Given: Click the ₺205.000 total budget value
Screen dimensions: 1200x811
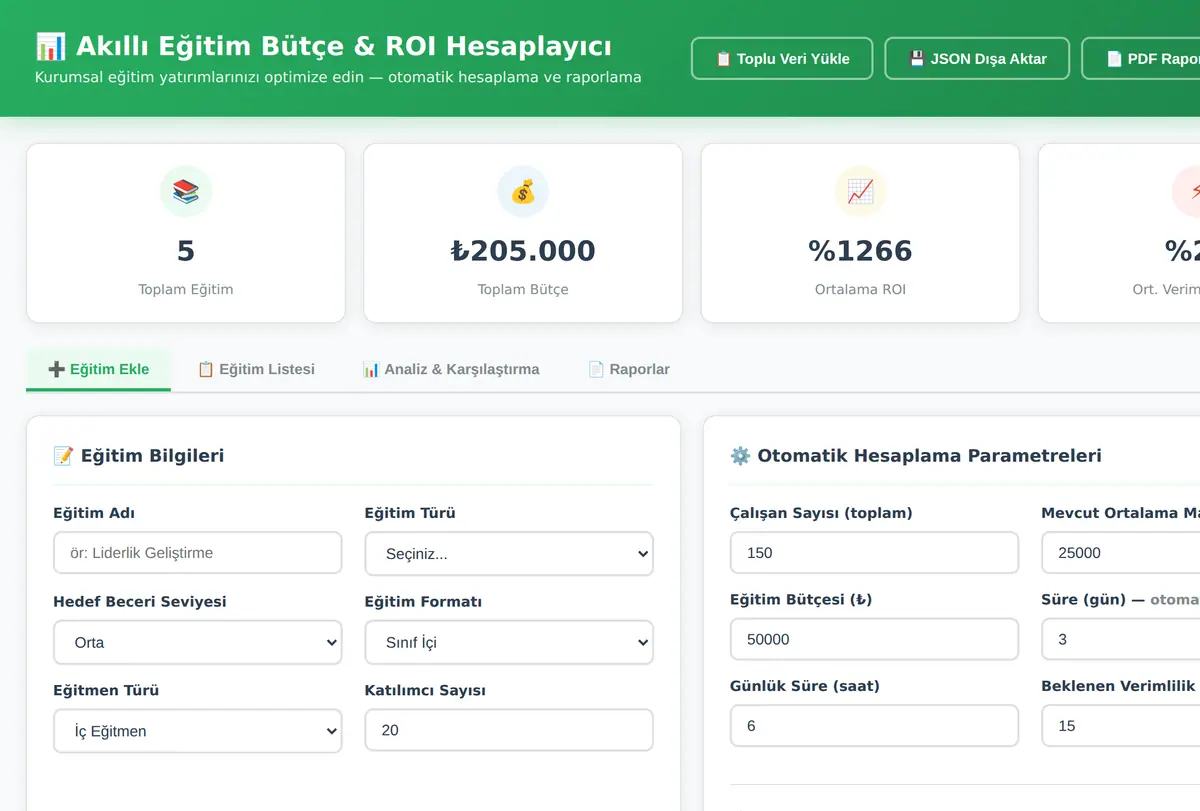Looking at the screenshot, I should tap(523, 250).
